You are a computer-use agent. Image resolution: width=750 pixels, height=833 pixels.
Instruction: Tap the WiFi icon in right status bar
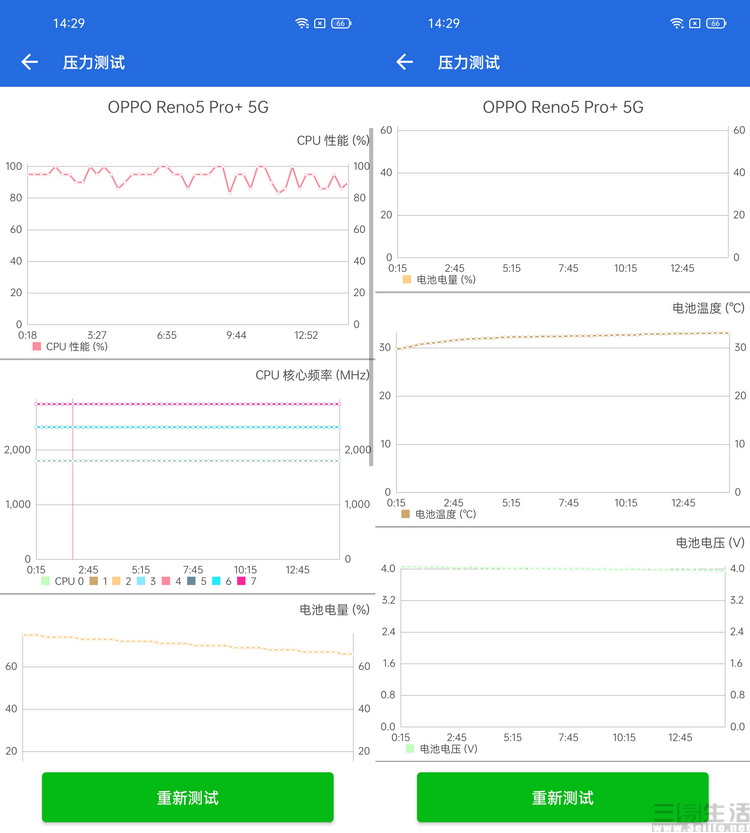(677, 23)
